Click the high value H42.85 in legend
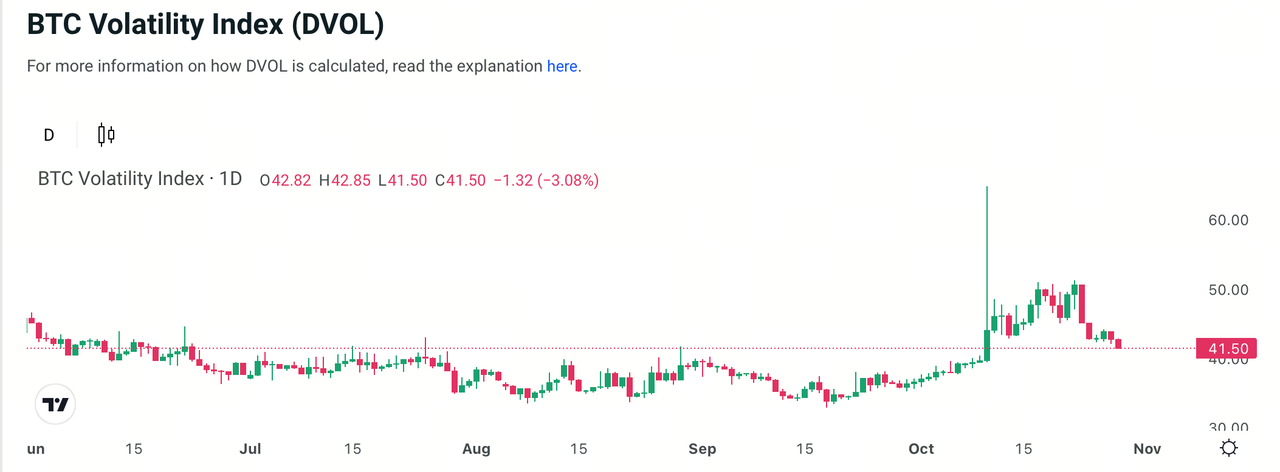1280x472 pixels. point(345,181)
